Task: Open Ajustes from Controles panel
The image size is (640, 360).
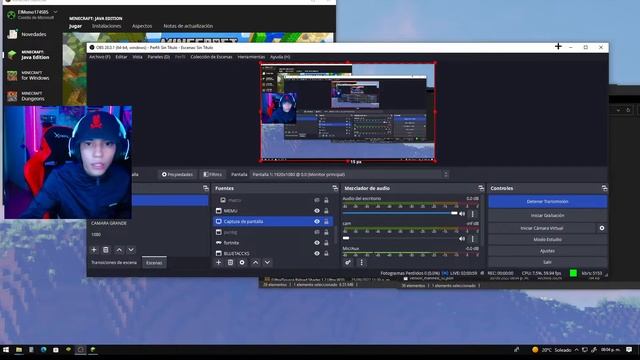Action: point(547,251)
